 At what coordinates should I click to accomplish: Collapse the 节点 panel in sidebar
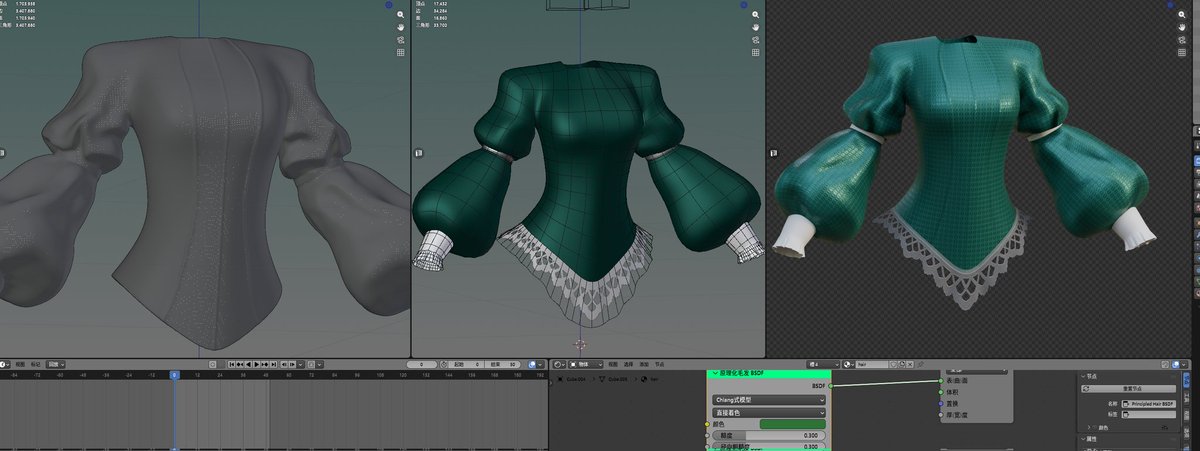1084,376
